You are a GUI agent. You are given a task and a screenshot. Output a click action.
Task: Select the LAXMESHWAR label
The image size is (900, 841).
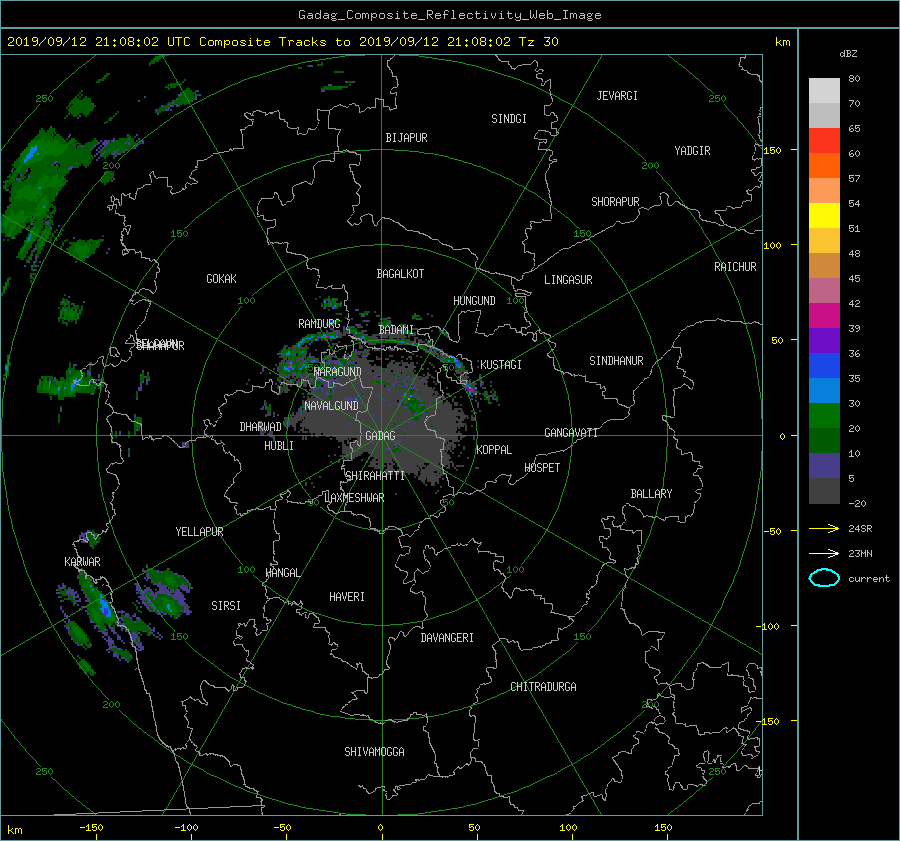pyautogui.click(x=354, y=498)
